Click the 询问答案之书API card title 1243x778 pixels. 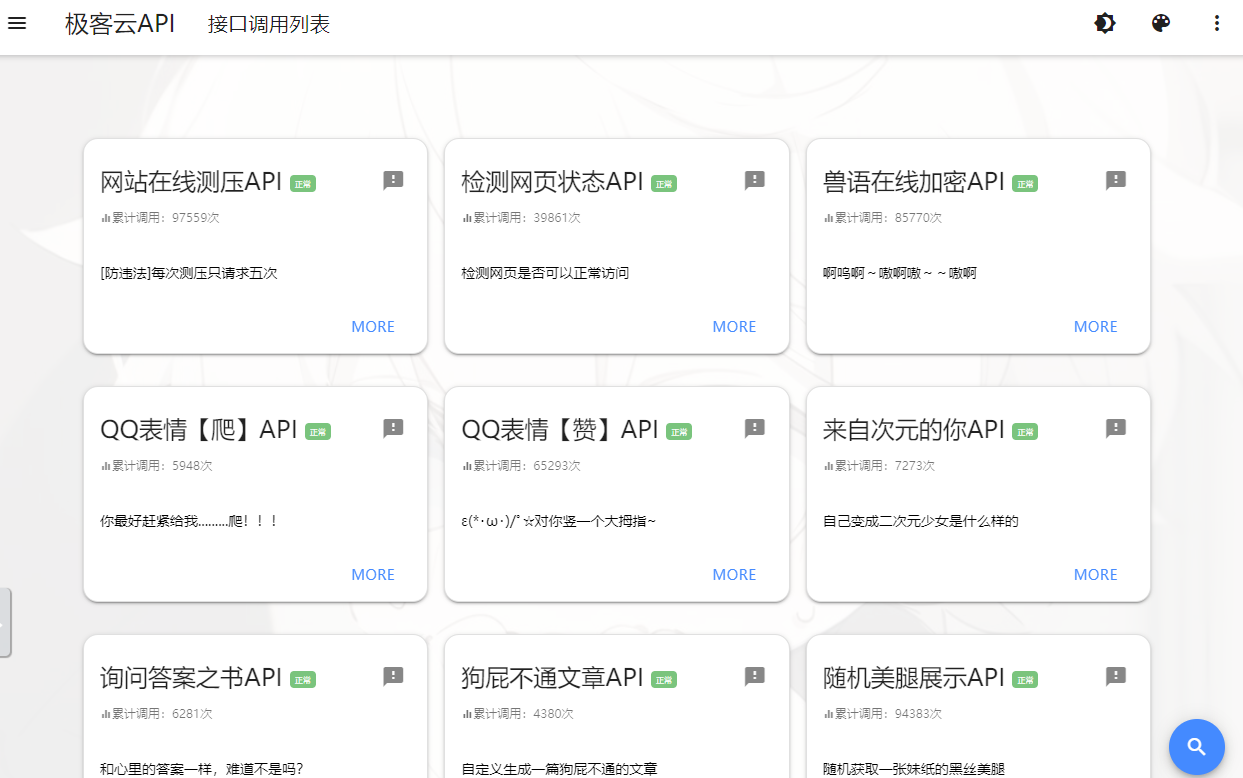pyautogui.click(x=192, y=678)
